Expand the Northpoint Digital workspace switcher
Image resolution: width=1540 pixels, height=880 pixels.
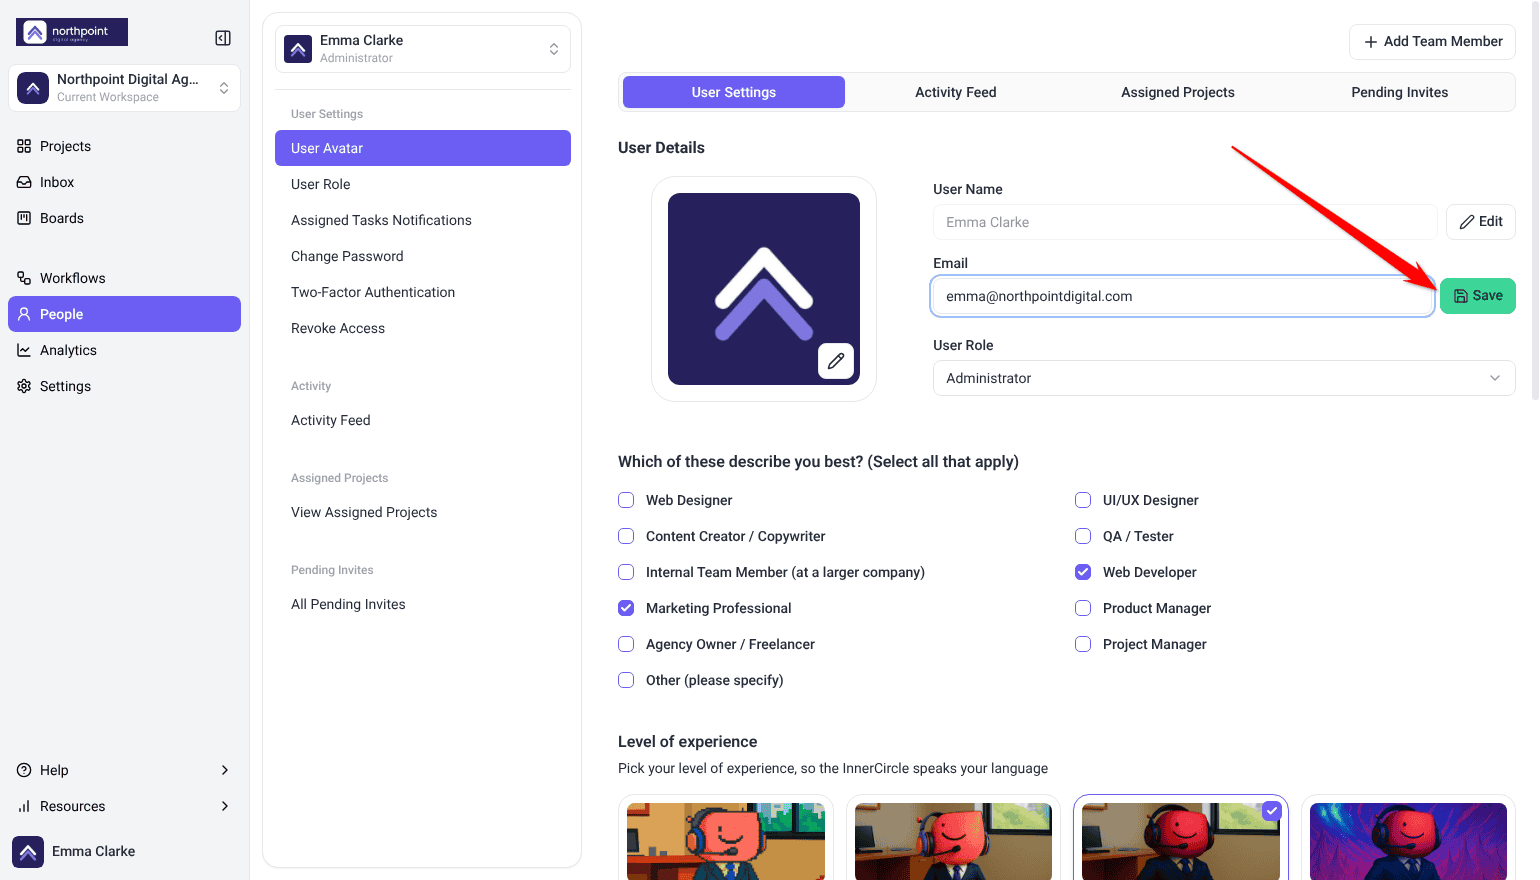125,88
